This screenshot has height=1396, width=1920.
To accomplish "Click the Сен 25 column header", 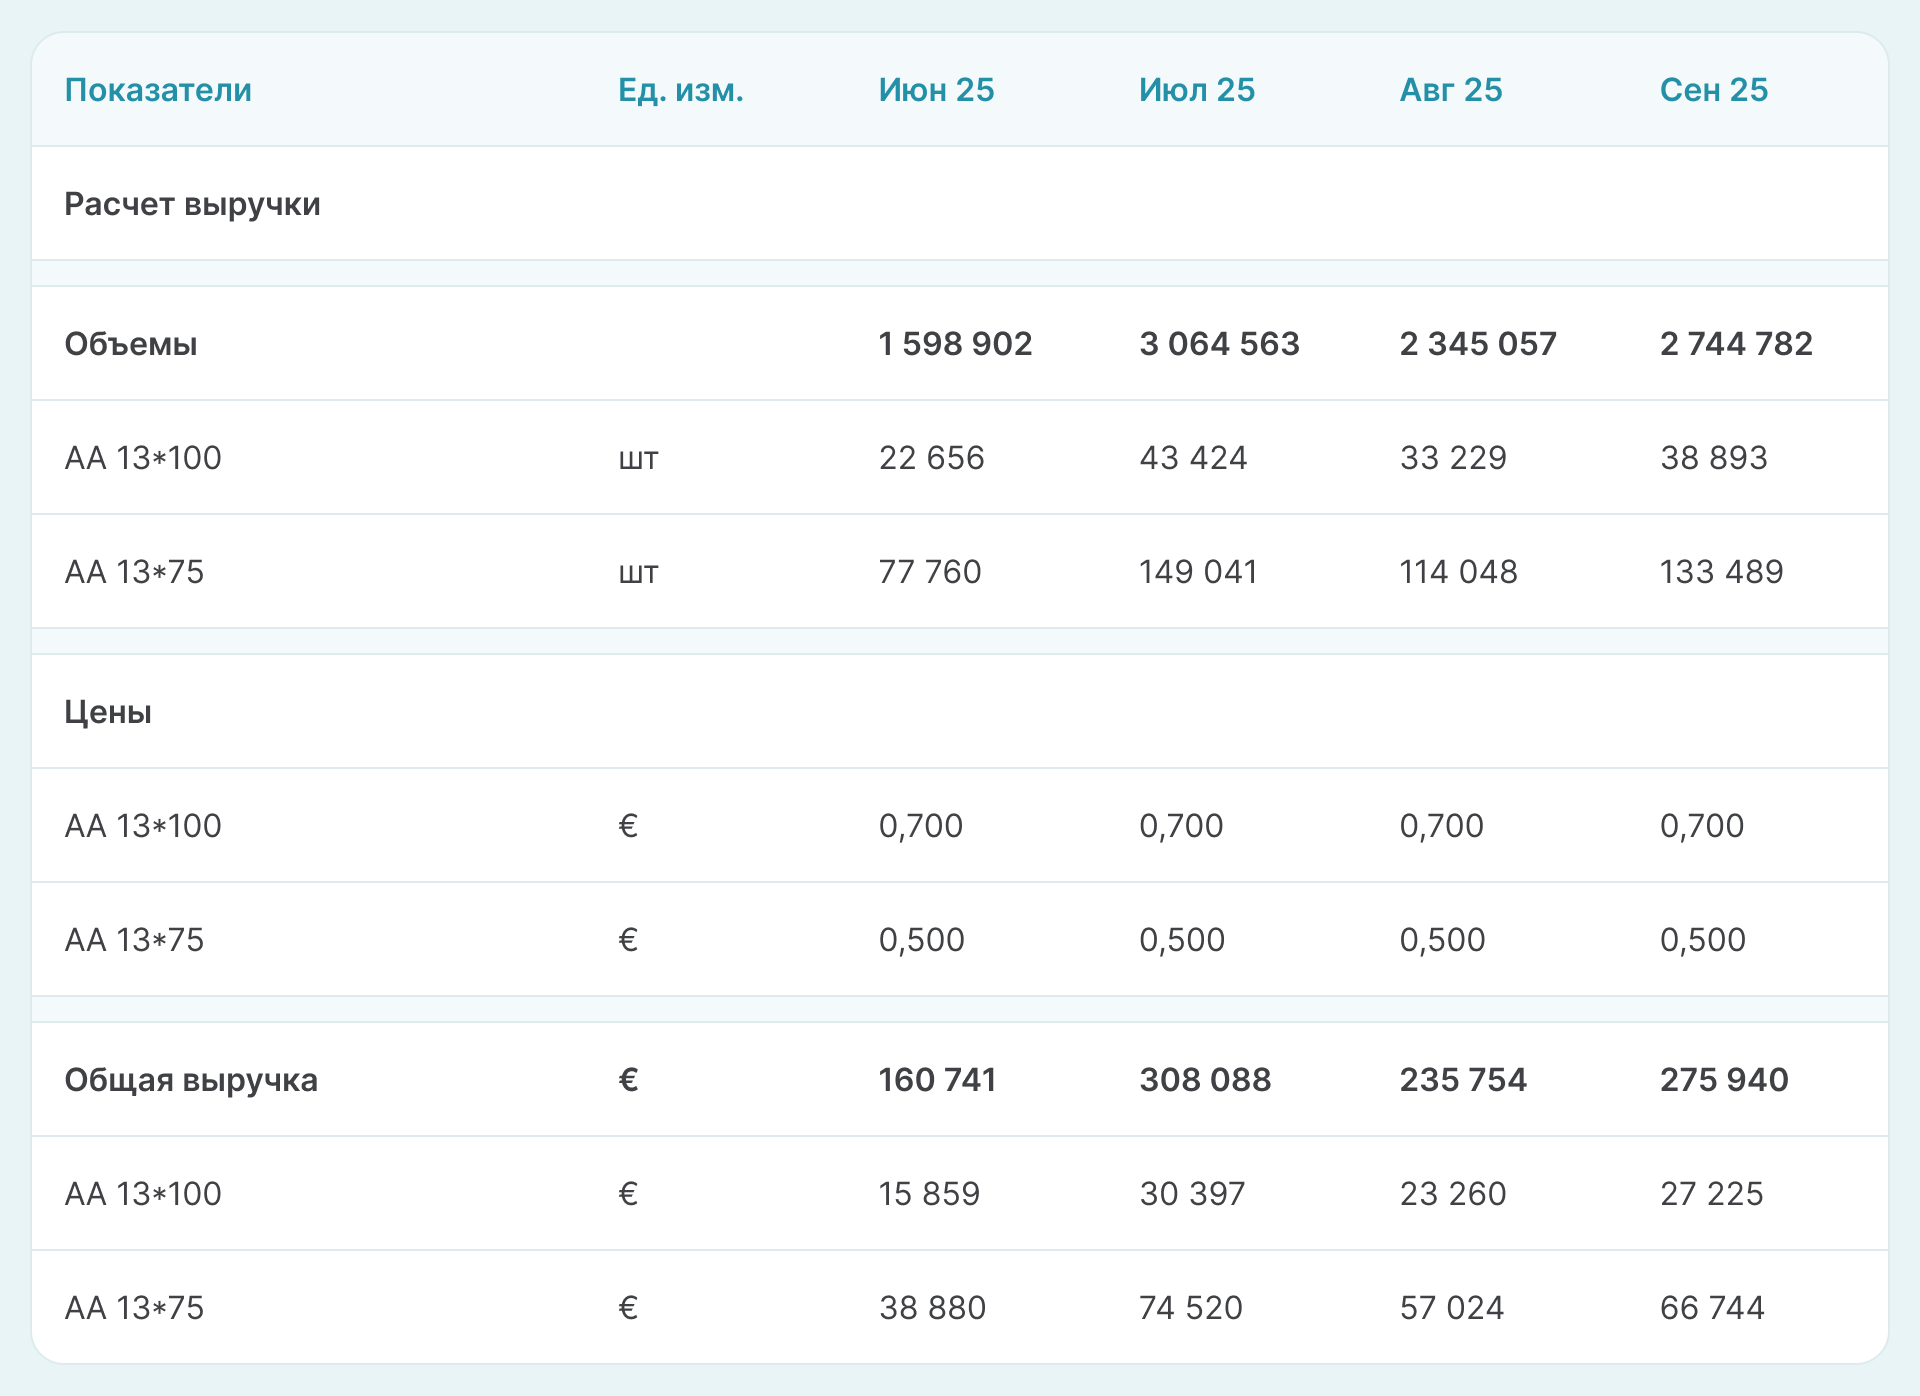I will [x=1713, y=90].
